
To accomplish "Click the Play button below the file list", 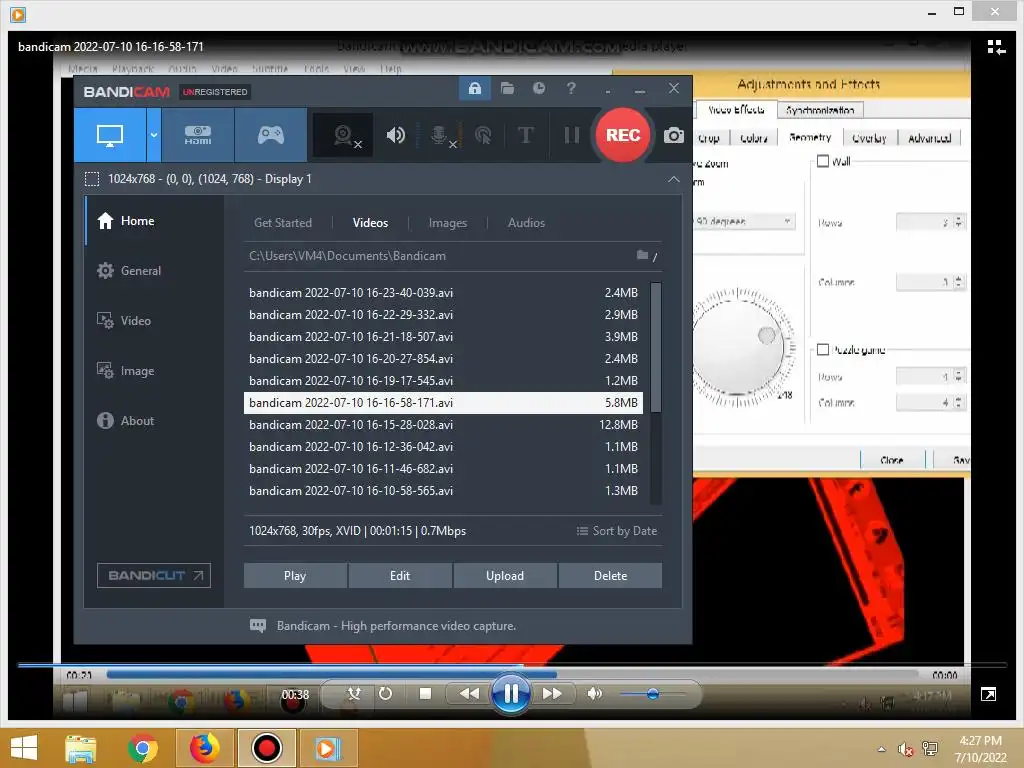I will pyautogui.click(x=295, y=575).
